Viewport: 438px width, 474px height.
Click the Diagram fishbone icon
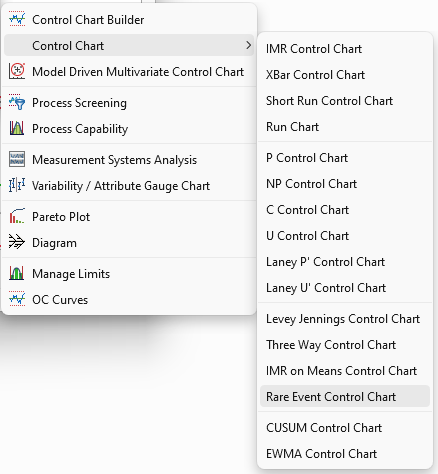point(17,242)
